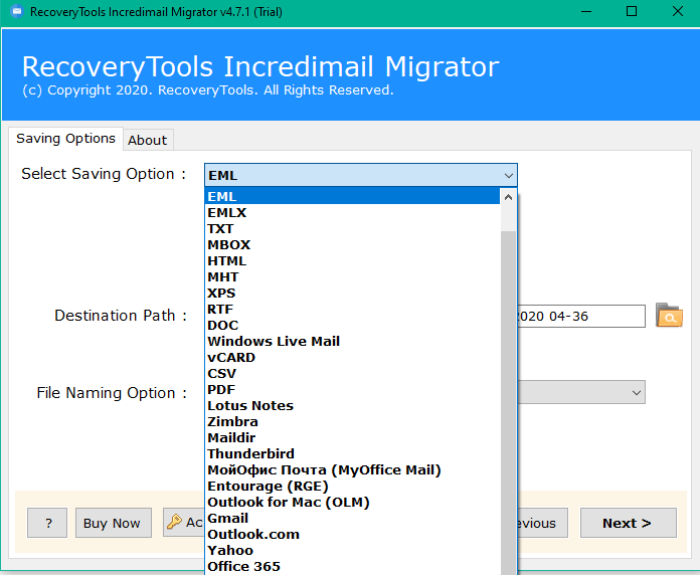700x575 pixels.
Task: Choose Gmail from the list
Action: pyautogui.click(x=352, y=518)
